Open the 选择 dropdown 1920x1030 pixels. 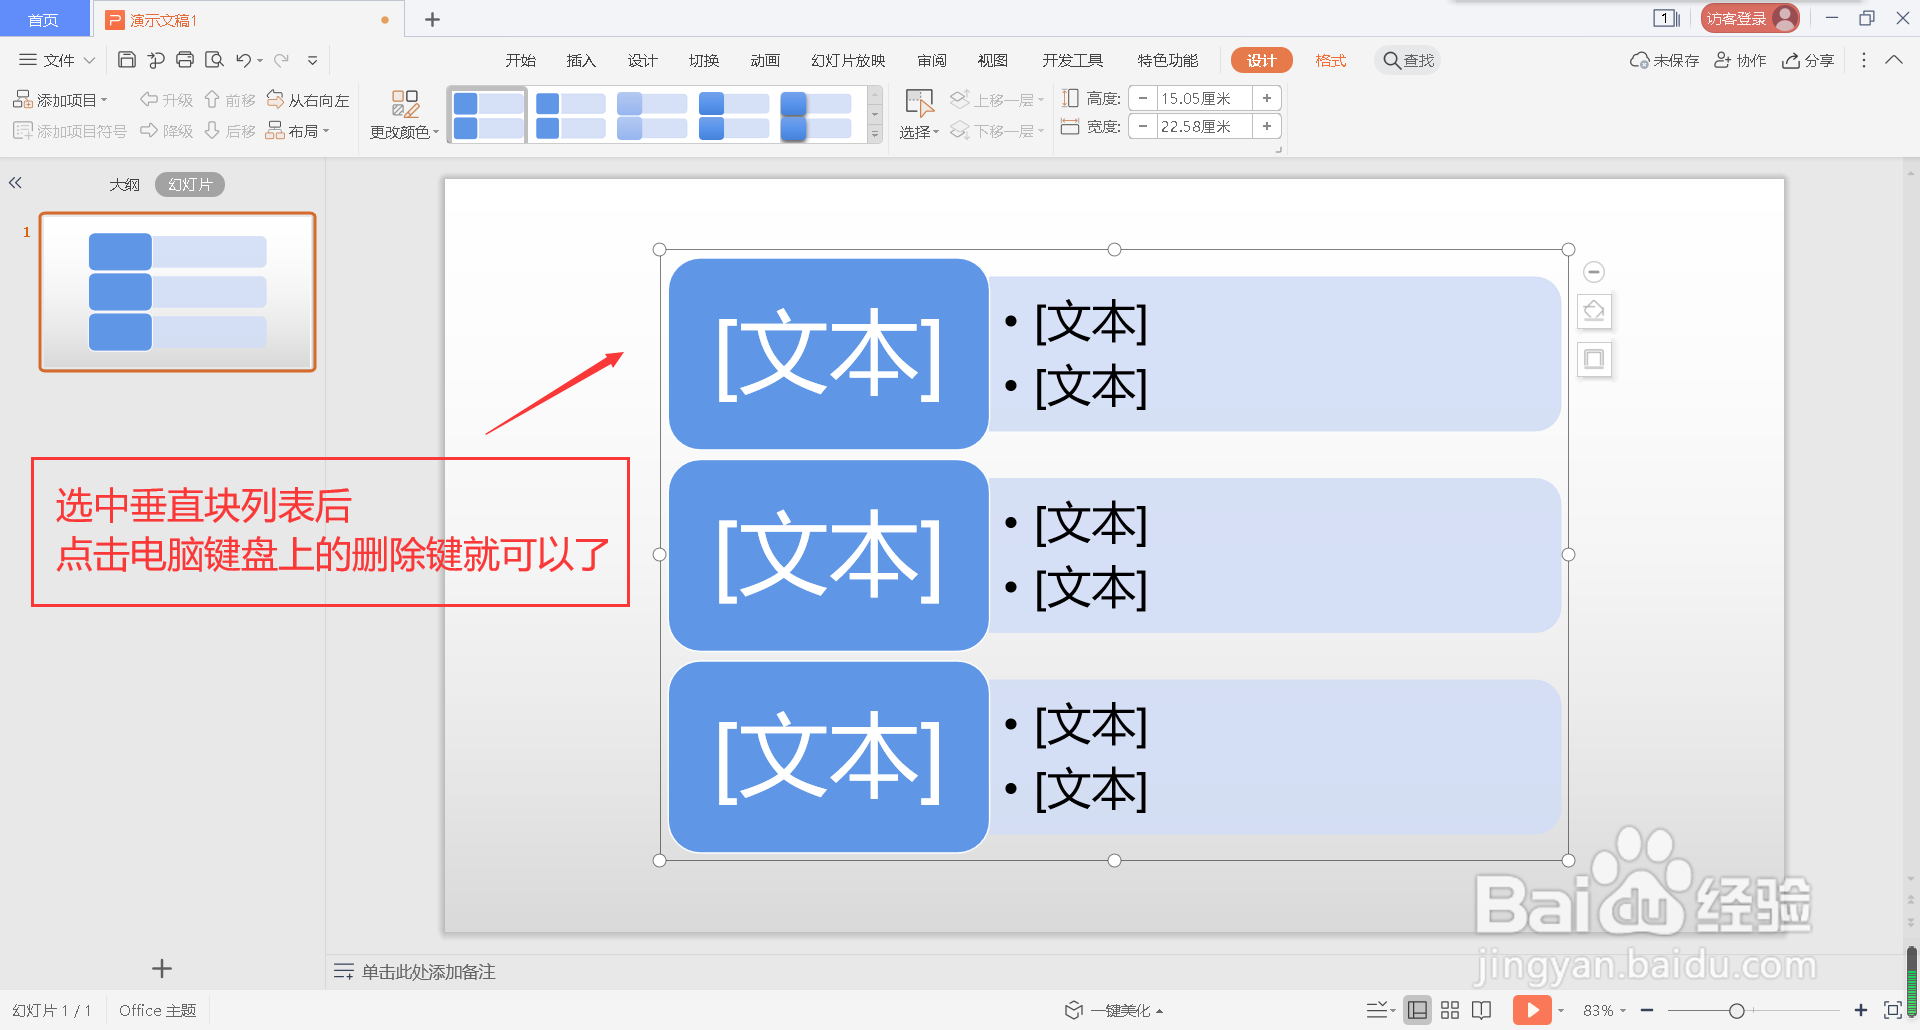(x=919, y=115)
